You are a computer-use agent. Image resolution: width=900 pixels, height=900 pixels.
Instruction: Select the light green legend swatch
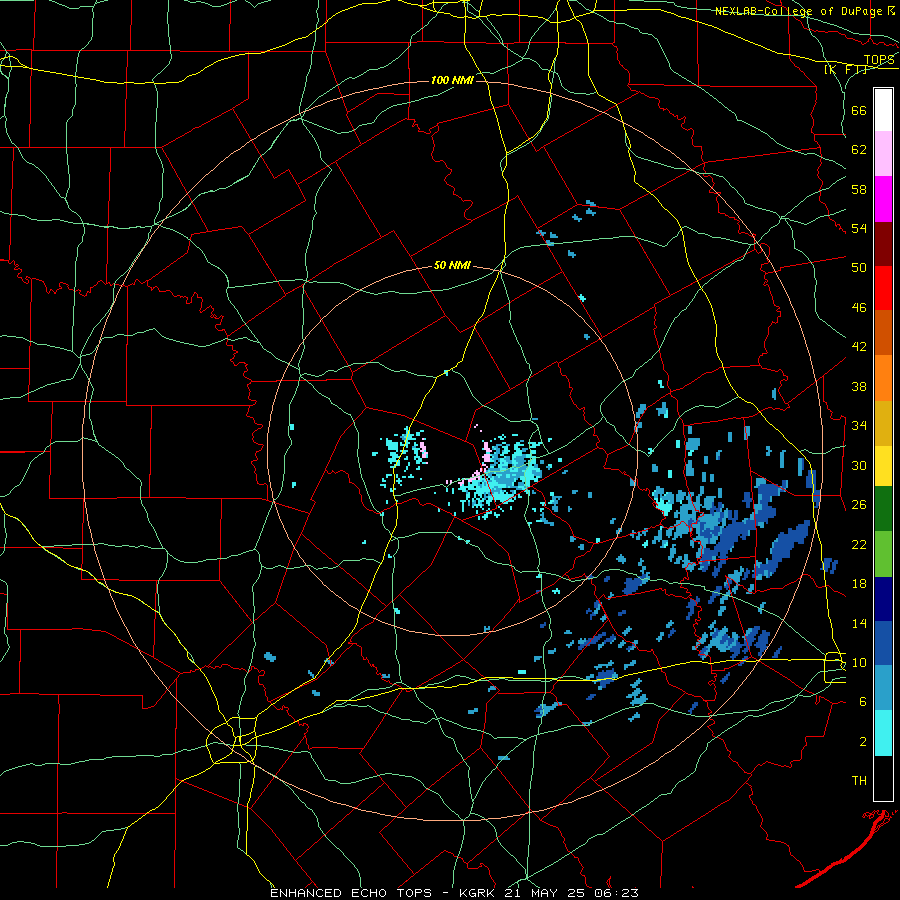coord(883,553)
